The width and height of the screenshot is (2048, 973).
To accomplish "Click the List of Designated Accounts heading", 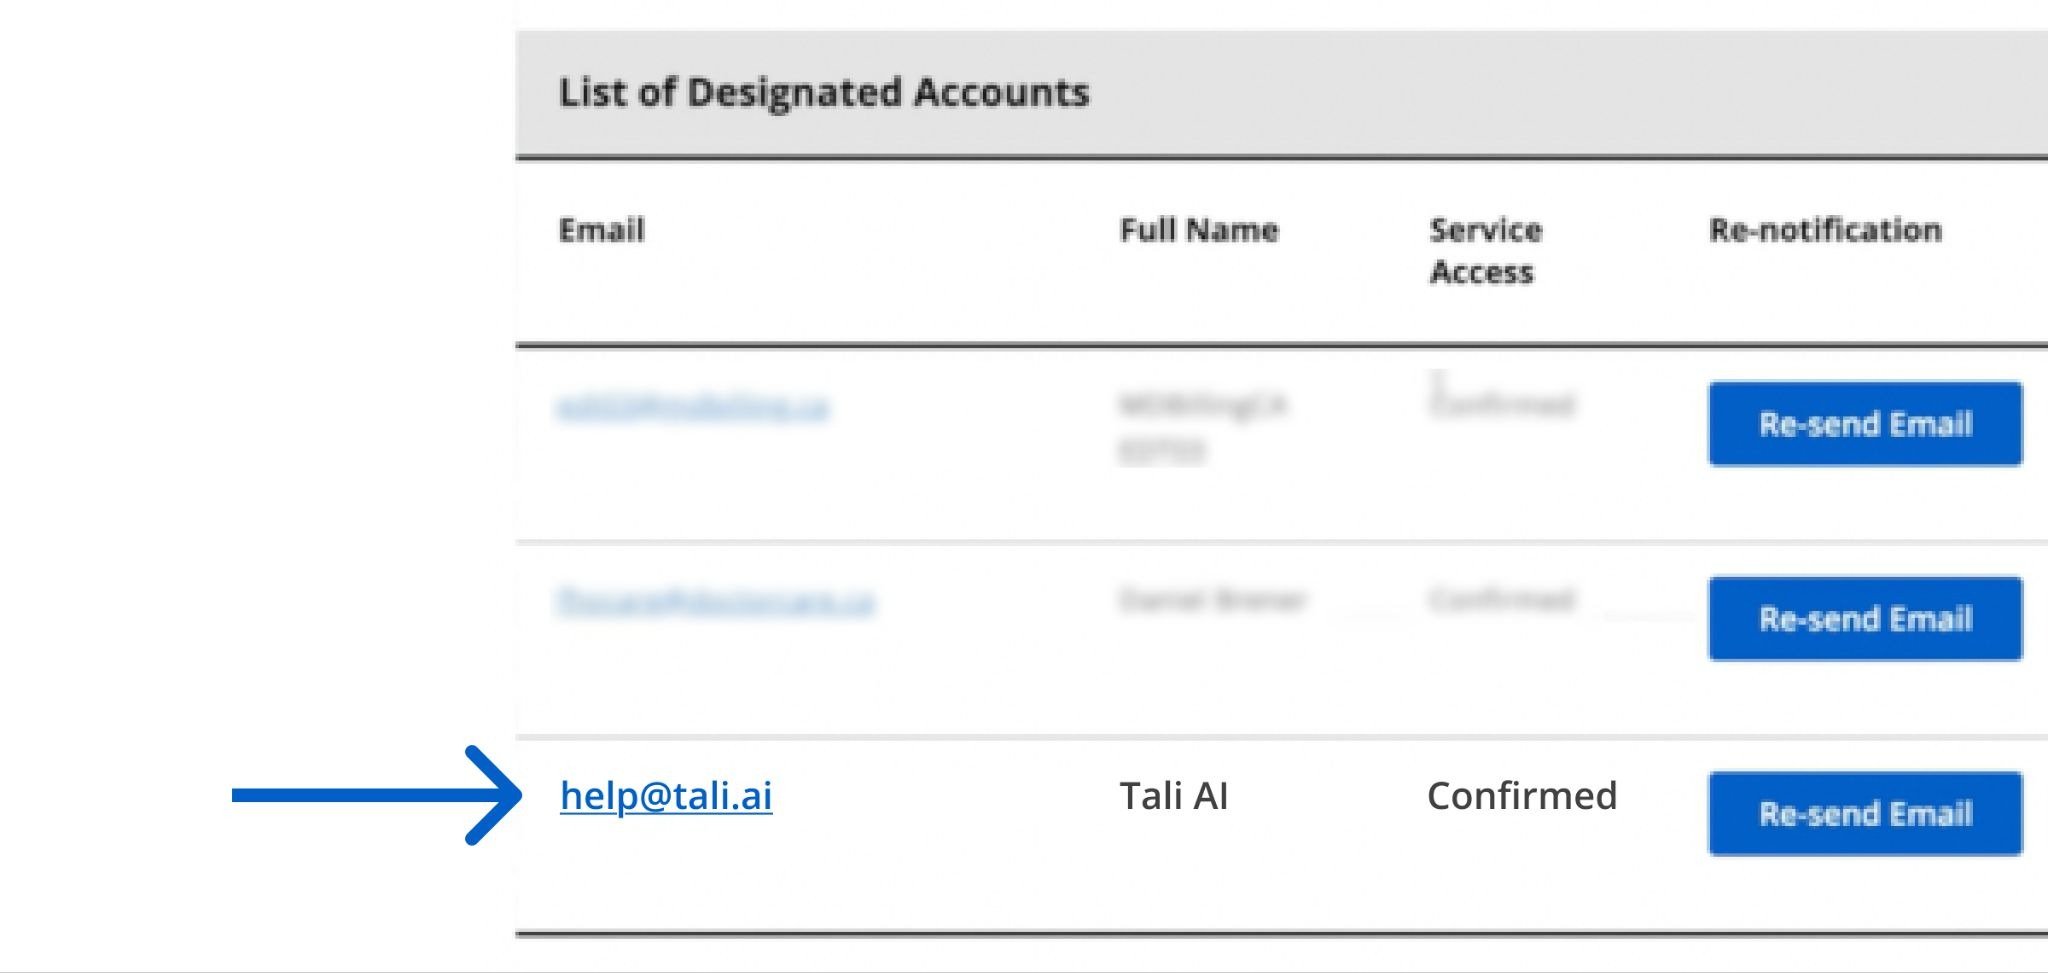I will (x=823, y=93).
